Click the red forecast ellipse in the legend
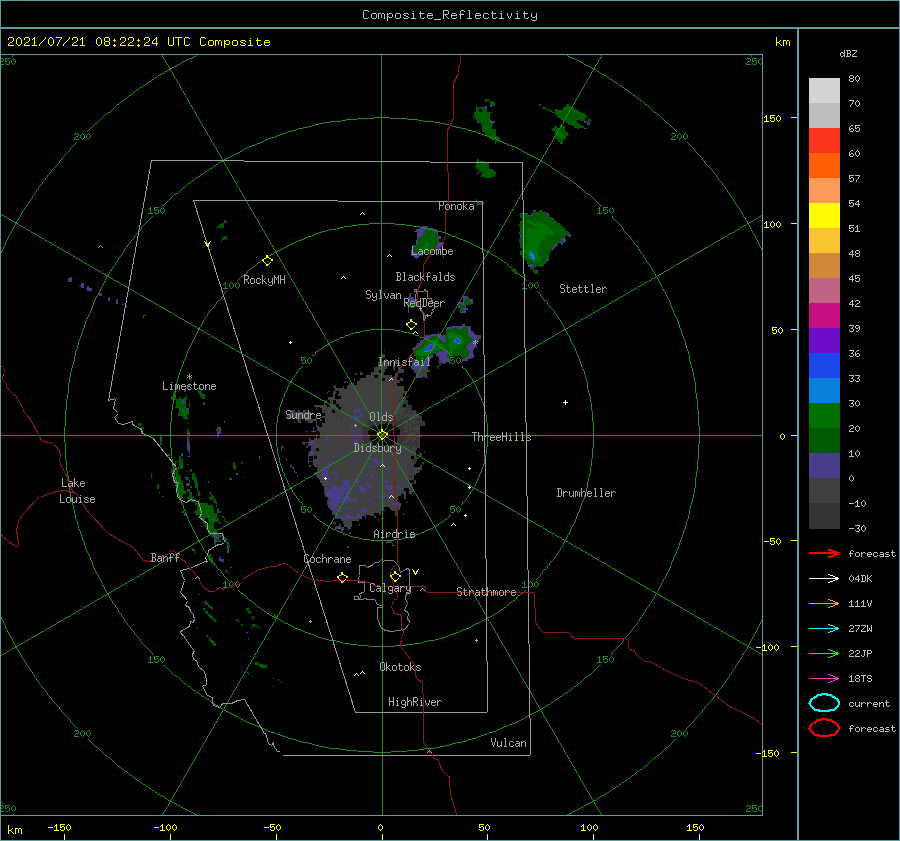 [x=824, y=728]
